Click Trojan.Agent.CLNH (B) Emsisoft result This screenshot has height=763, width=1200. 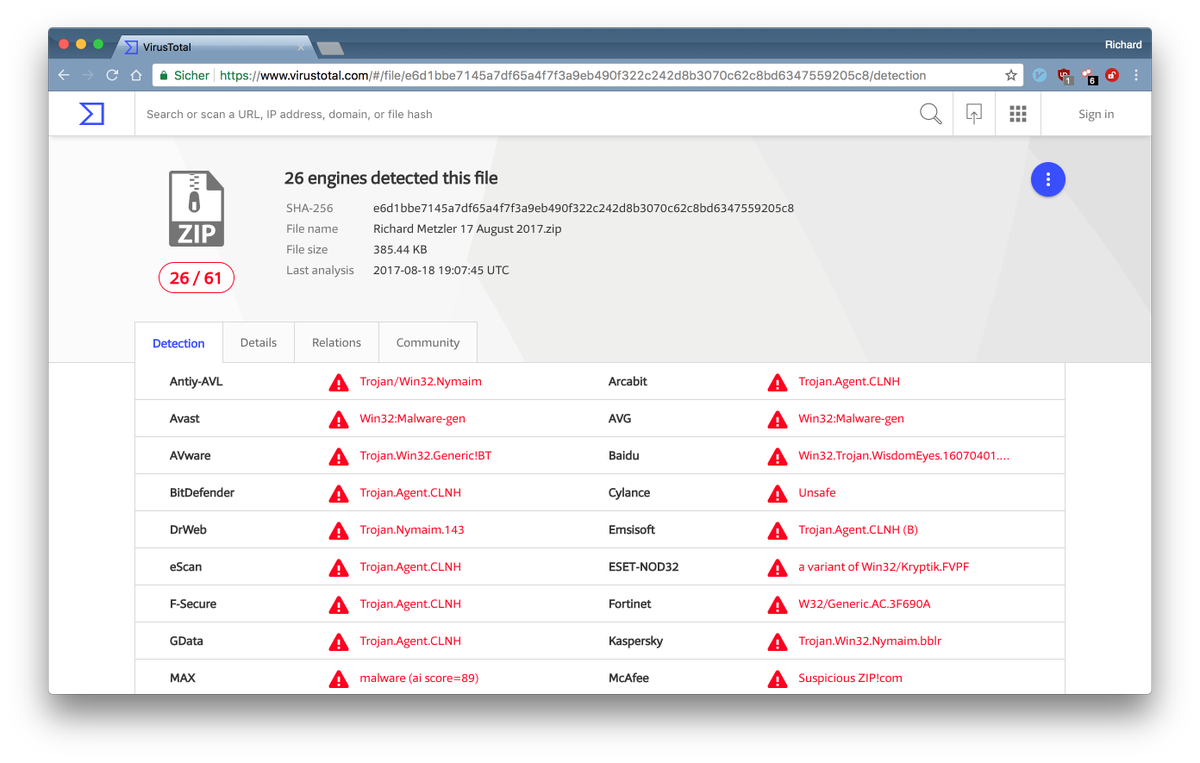pos(858,529)
